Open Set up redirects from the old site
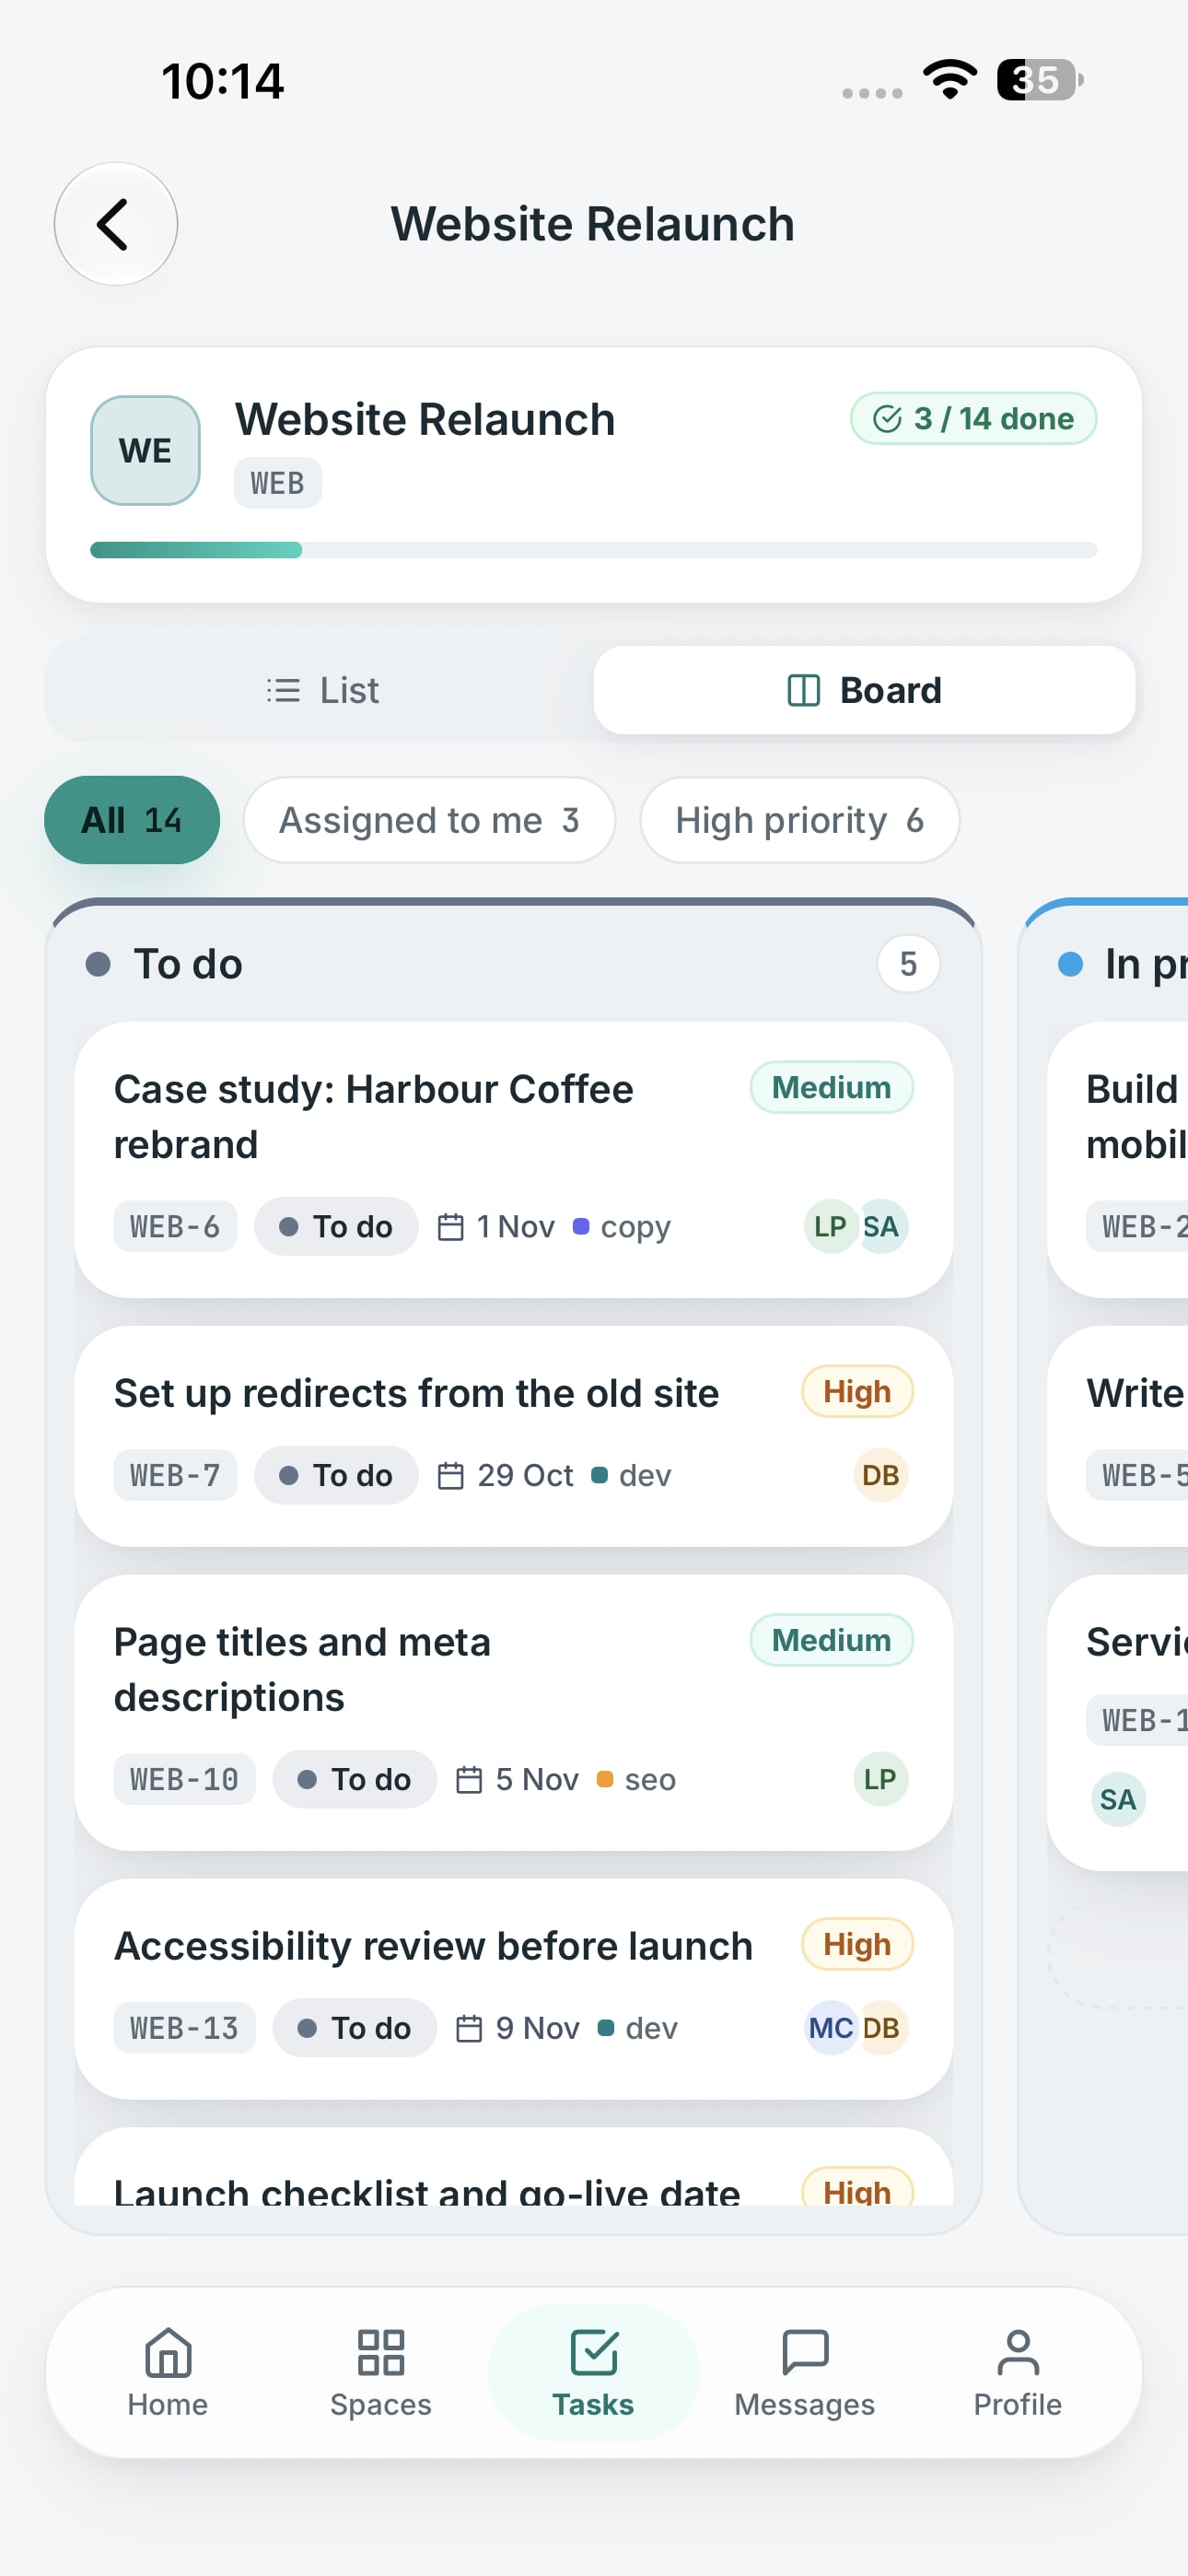 point(514,1436)
